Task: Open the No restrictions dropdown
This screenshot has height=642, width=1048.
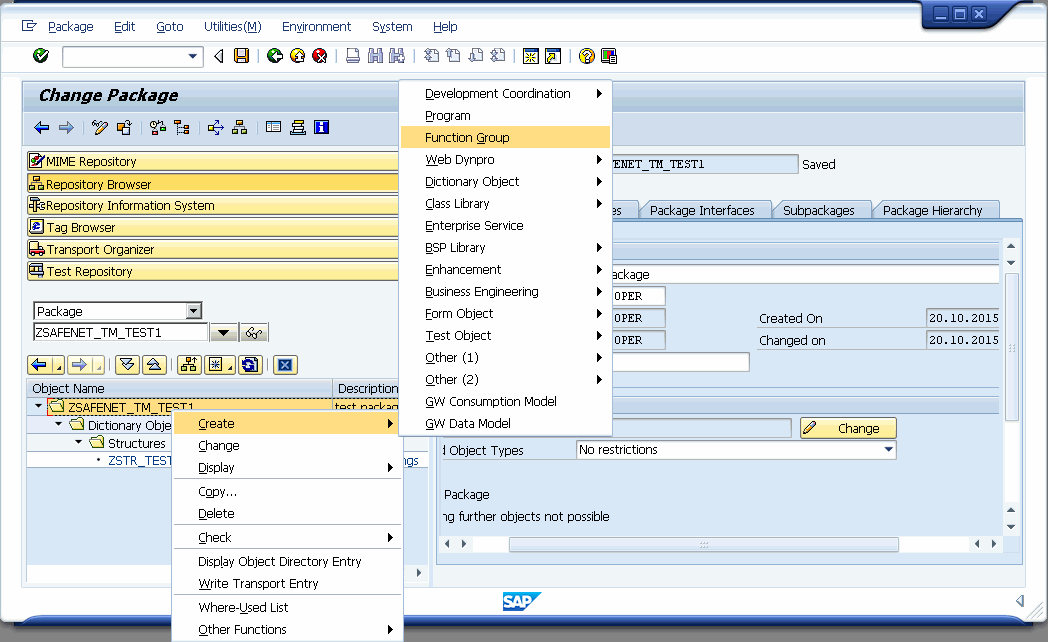Action: 888,450
